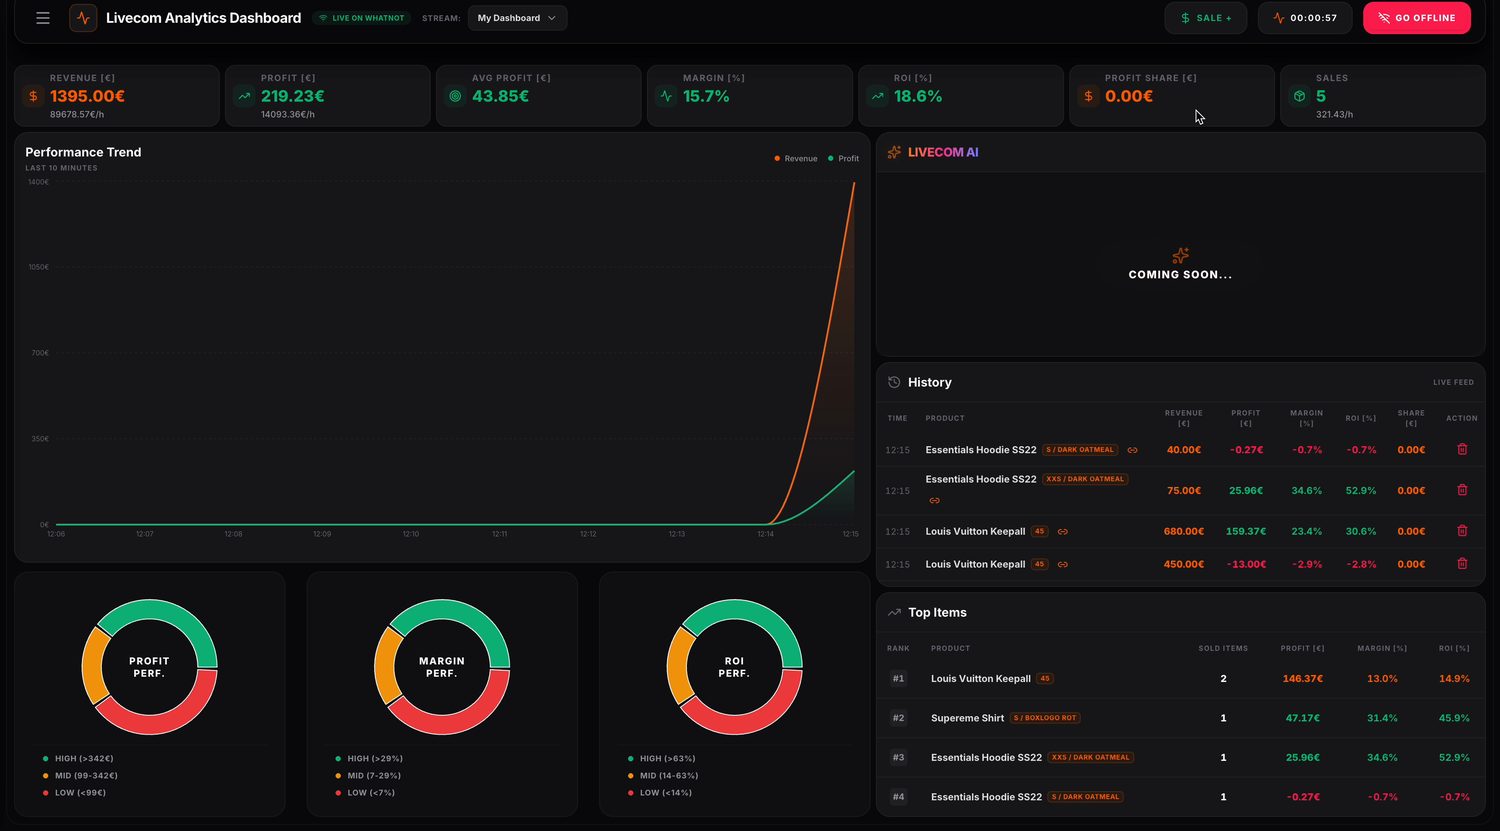Select MID (14-63%) ROI legend entry
The height and width of the screenshot is (831, 1500).
663,775
